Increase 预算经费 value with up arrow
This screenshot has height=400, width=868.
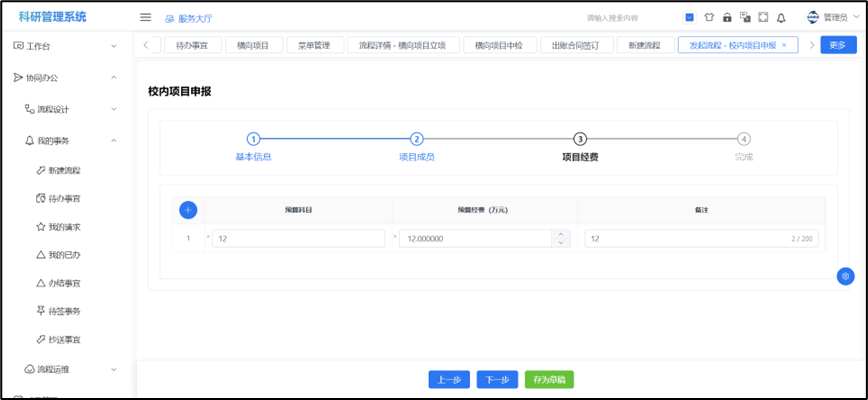coord(561,234)
